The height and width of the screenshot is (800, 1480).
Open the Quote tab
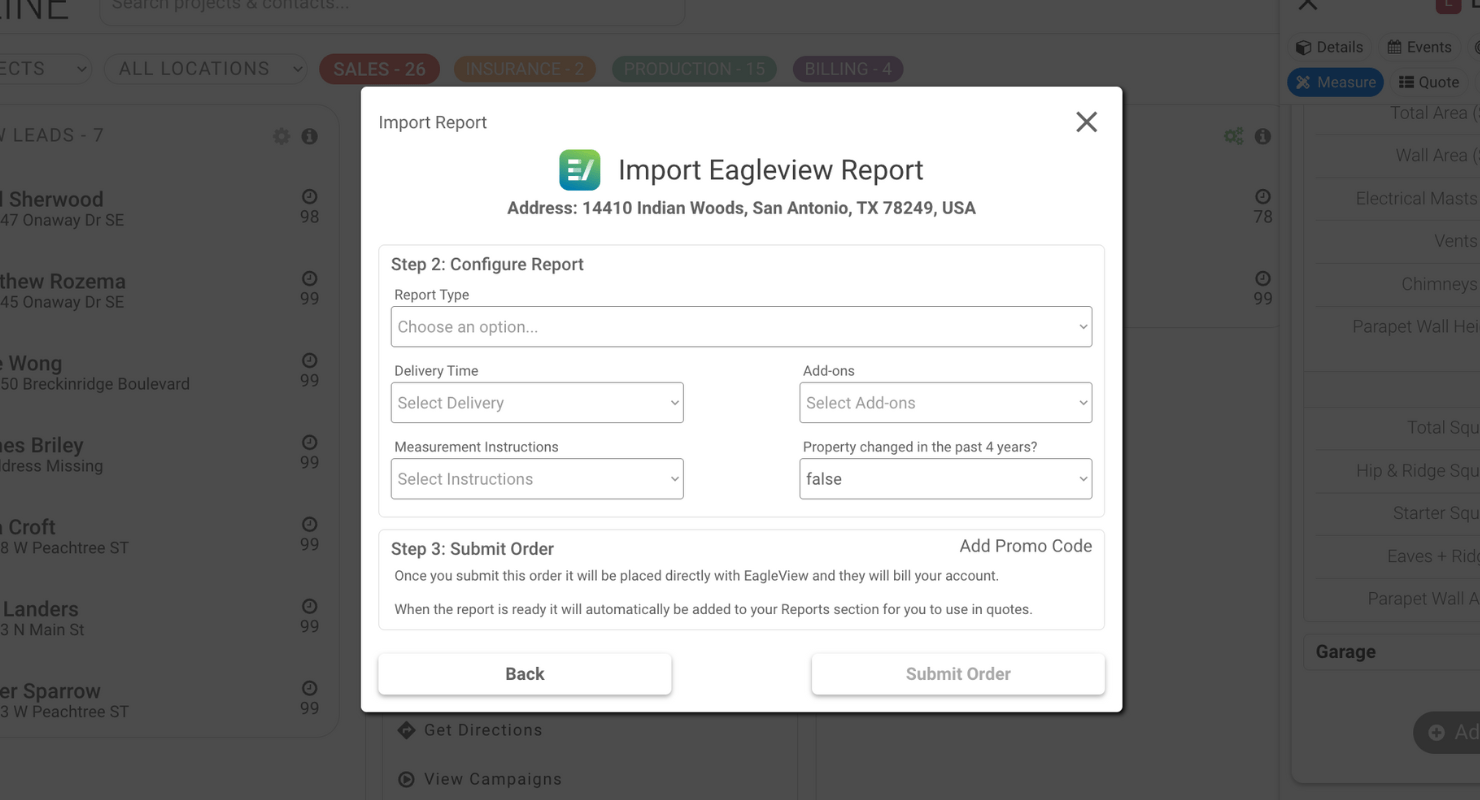[x=1428, y=82]
